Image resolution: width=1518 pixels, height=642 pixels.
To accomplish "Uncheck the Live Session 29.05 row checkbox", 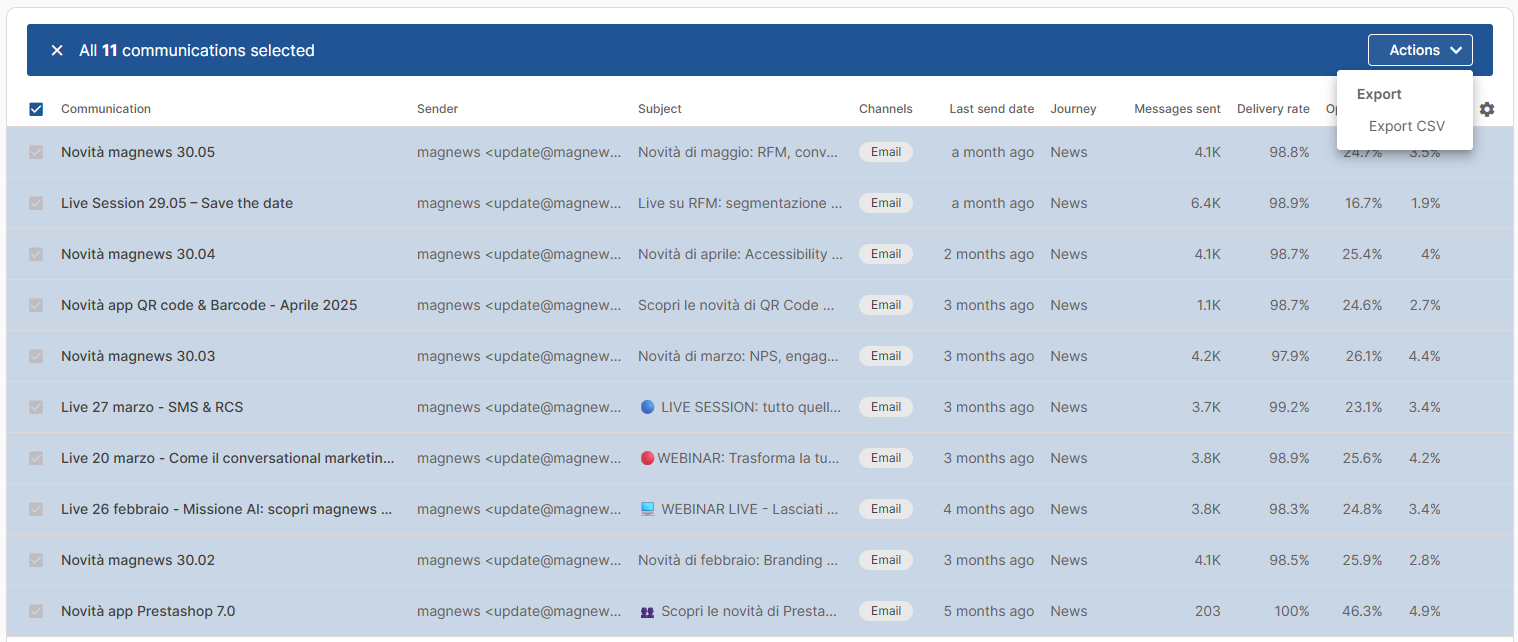I will 36,203.
